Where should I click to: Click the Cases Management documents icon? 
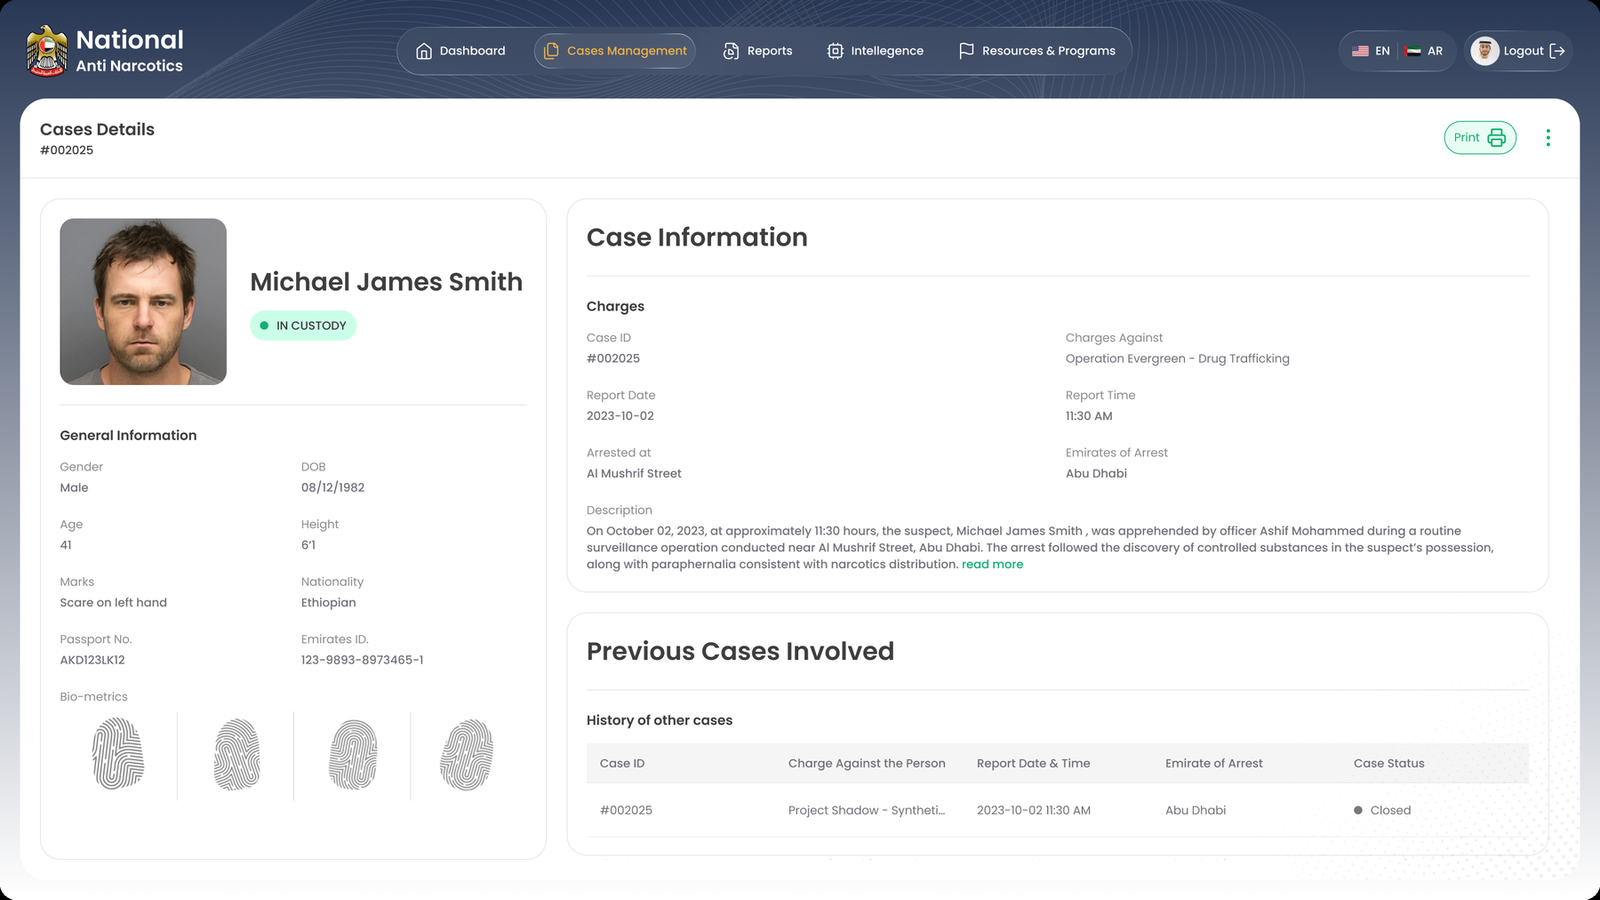(x=551, y=51)
